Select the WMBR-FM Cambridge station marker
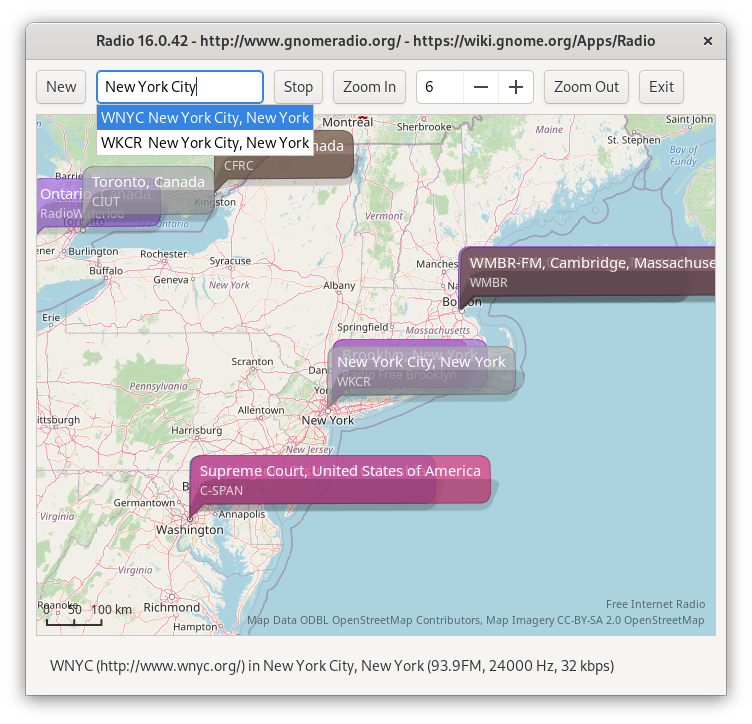The width and height of the screenshot is (752, 724). [x=590, y=272]
